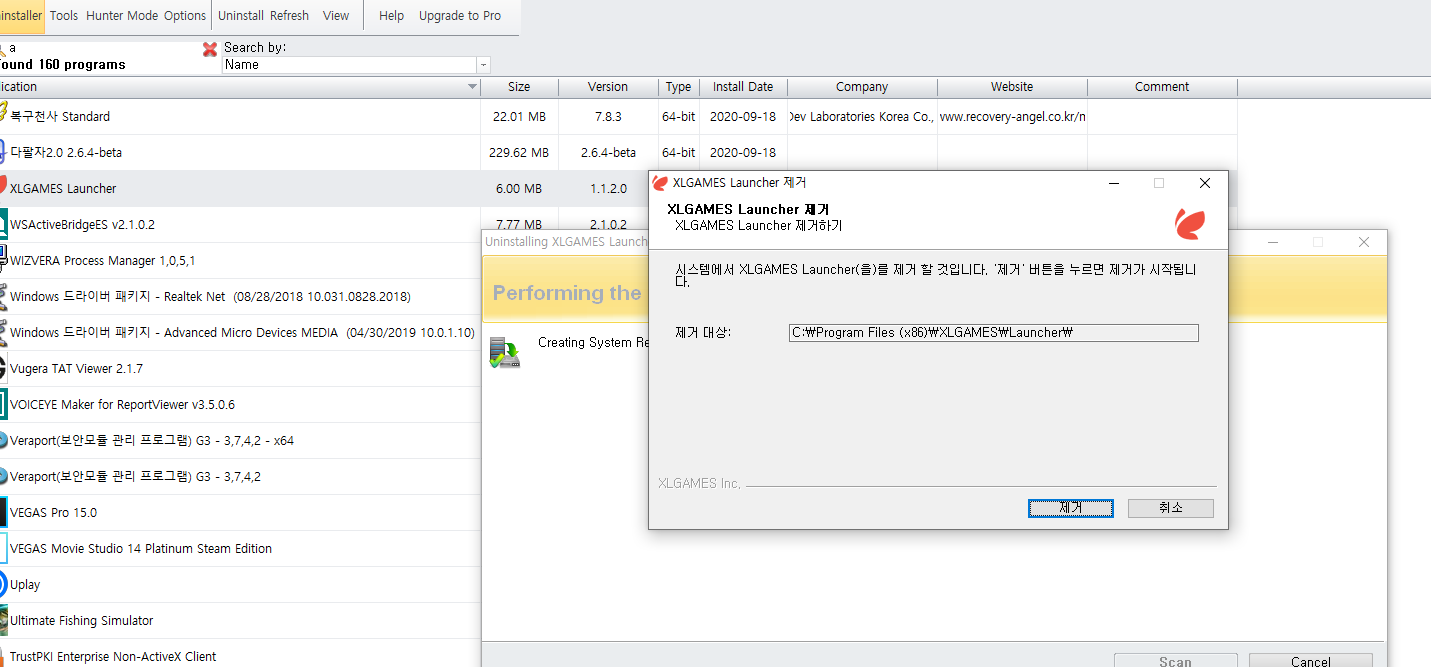Click the Uninstall toolbar button
1431x667 pixels.
pyautogui.click(x=240, y=16)
